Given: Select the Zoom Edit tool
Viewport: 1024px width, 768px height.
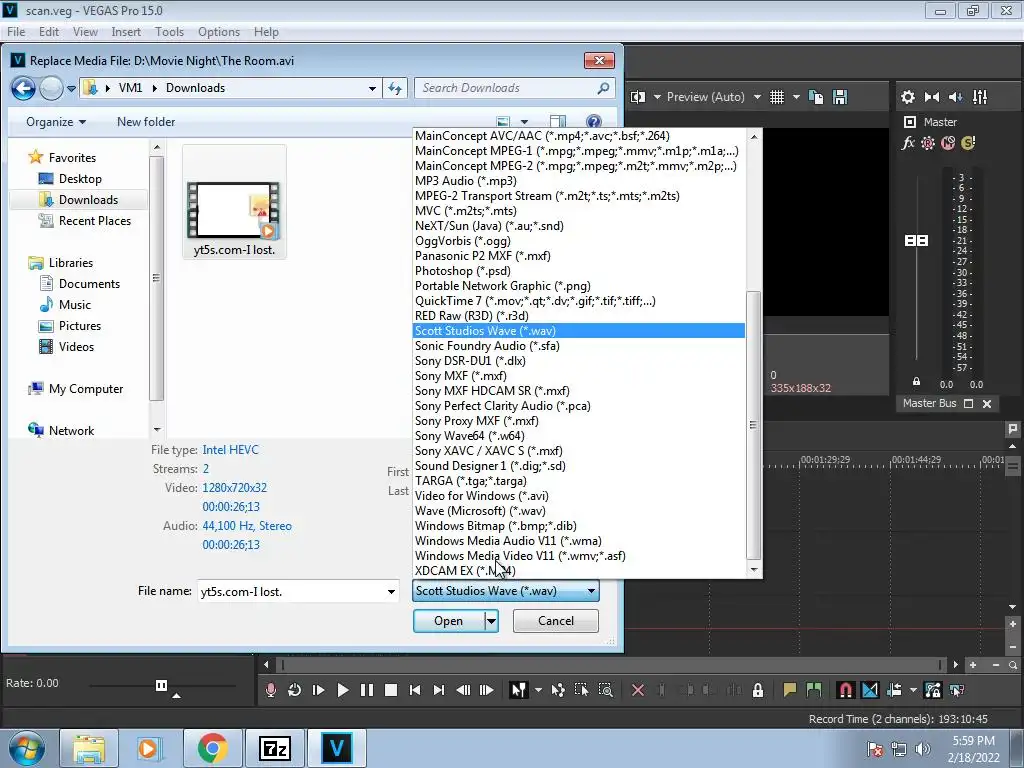Looking at the screenshot, I should tap(605, 690).
